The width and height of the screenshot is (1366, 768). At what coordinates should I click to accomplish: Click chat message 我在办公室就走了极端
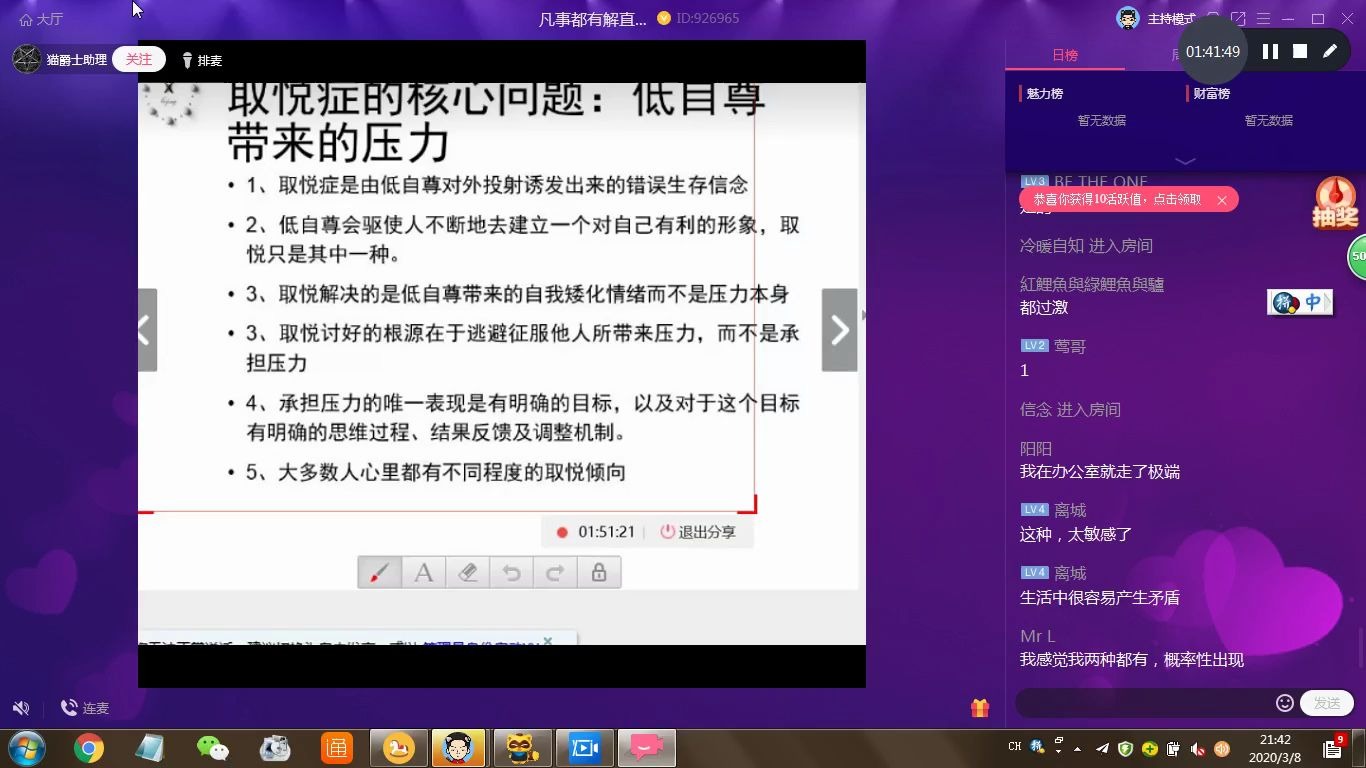[1100, 471]
